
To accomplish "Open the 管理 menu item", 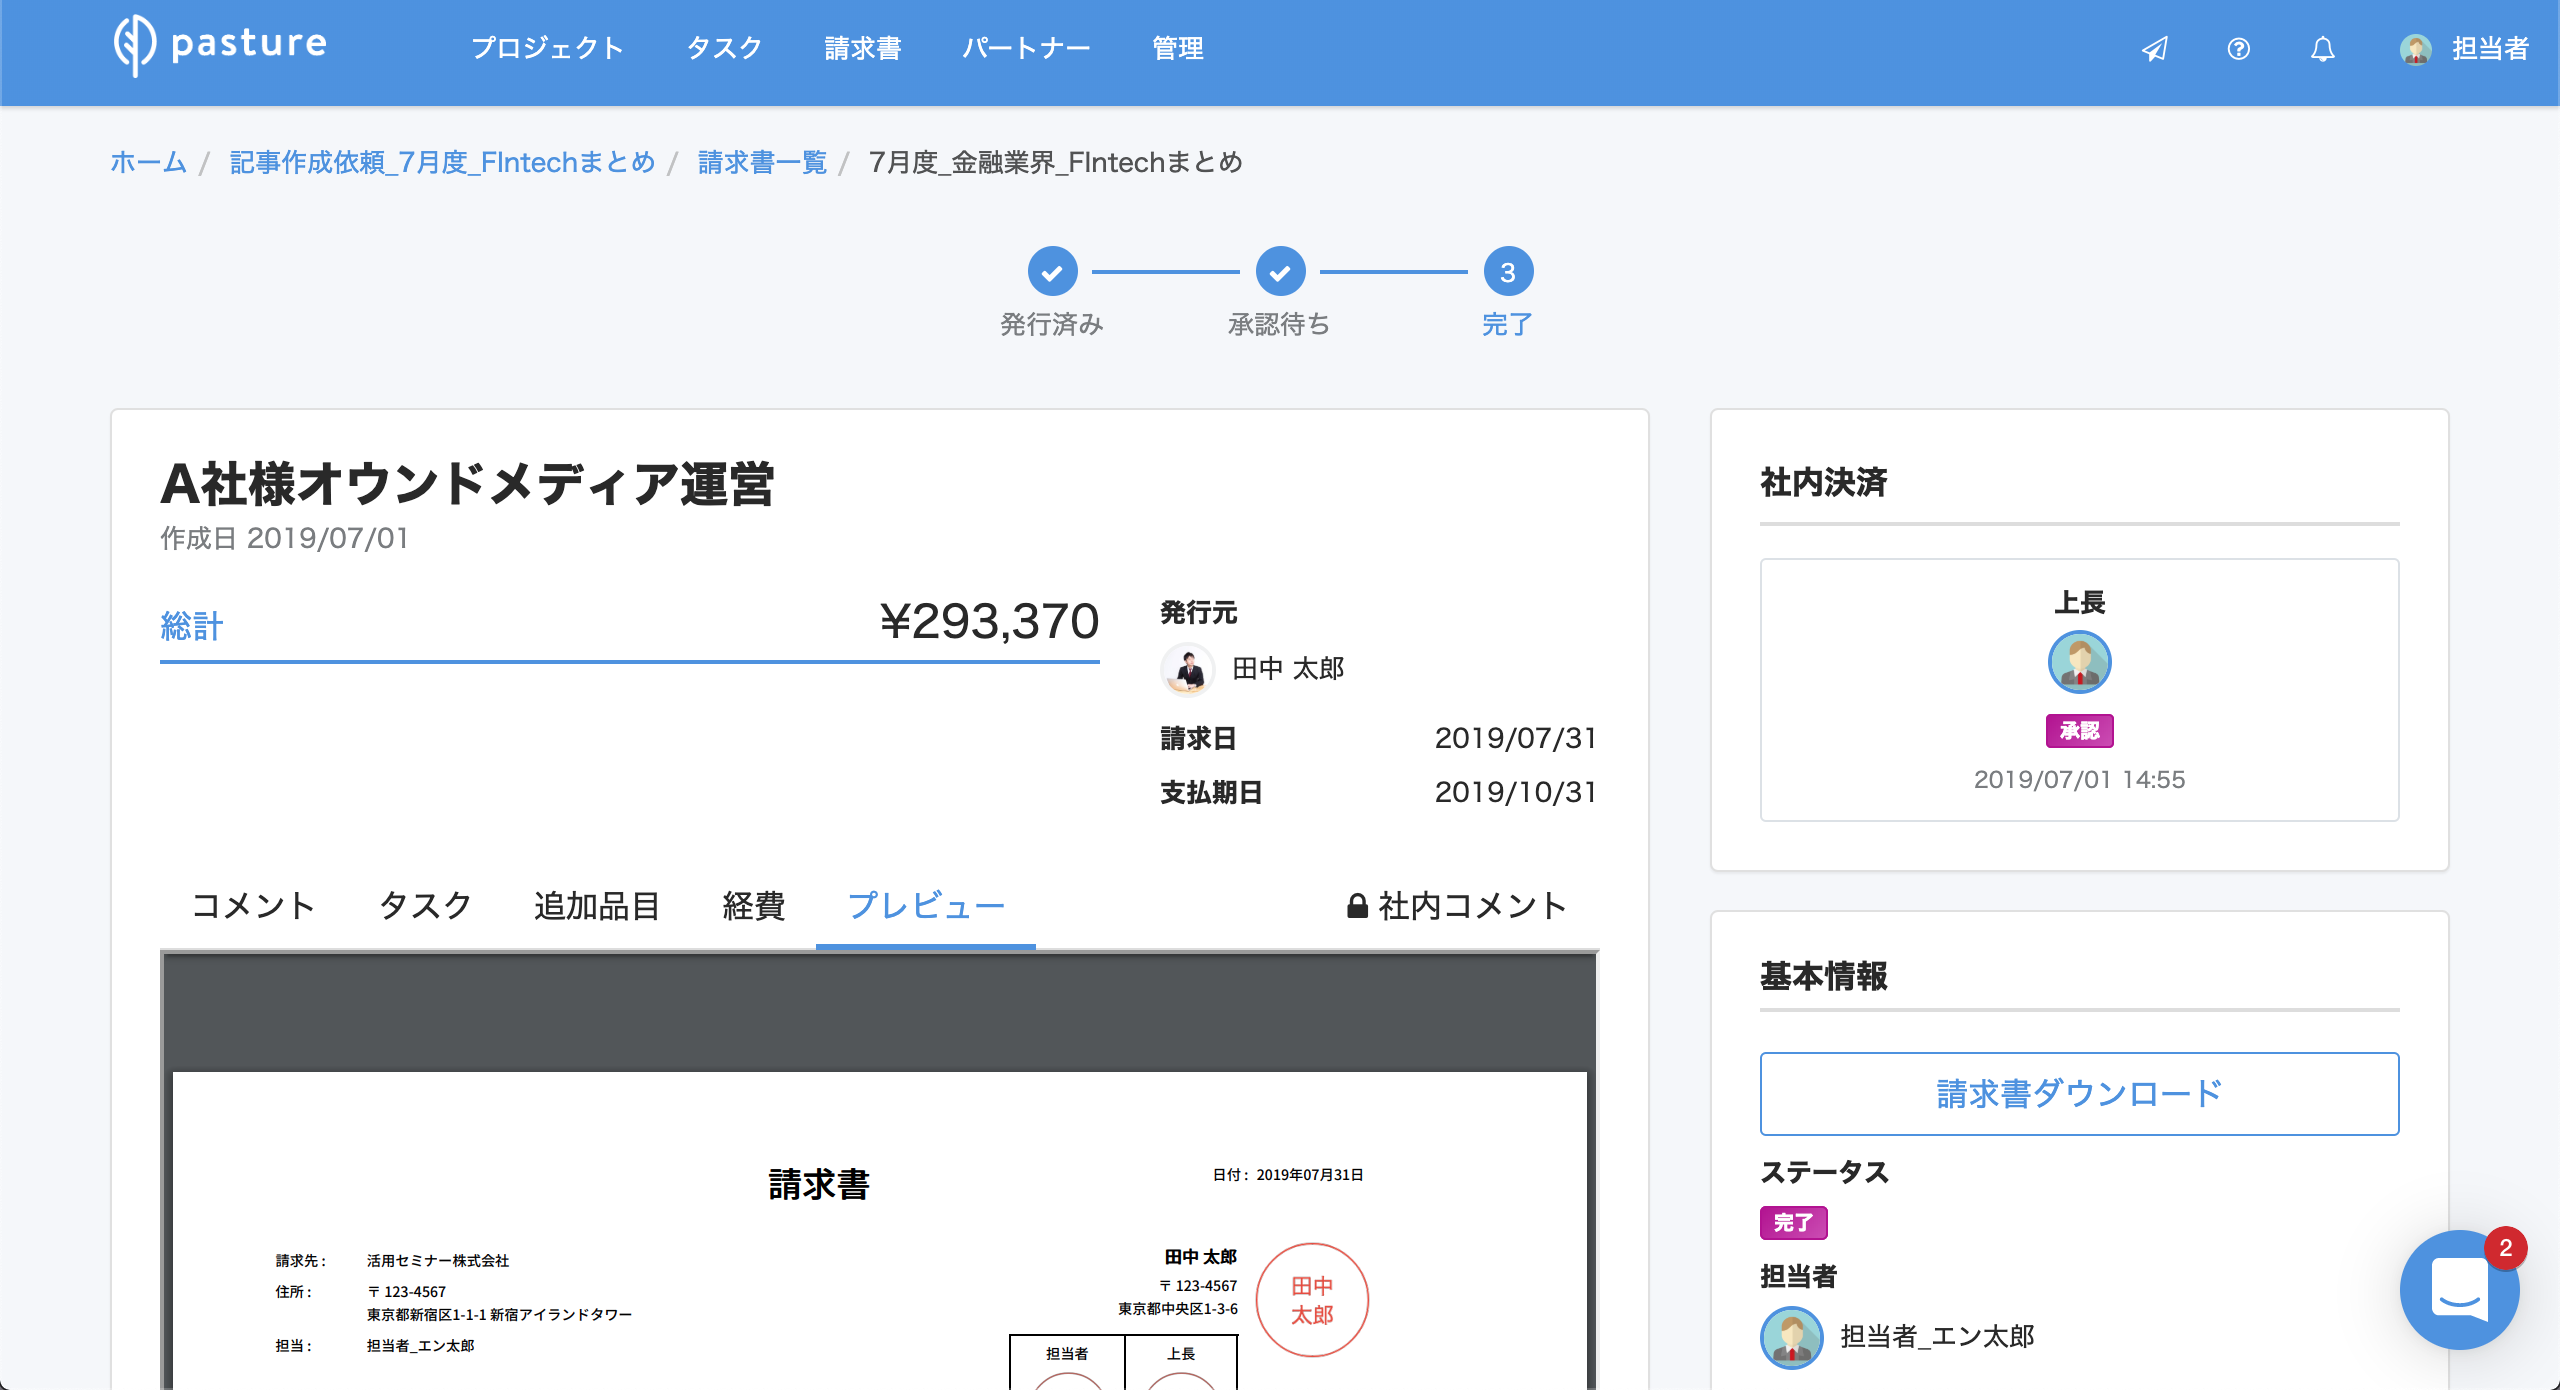I will [1177, 49].
